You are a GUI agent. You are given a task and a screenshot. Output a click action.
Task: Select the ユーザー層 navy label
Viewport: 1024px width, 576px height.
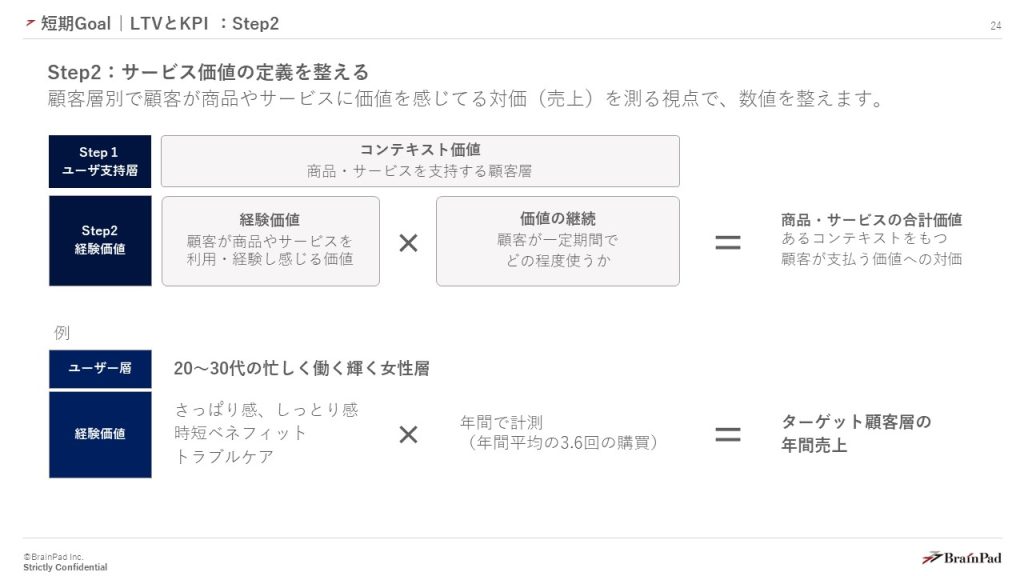(100, 369)
